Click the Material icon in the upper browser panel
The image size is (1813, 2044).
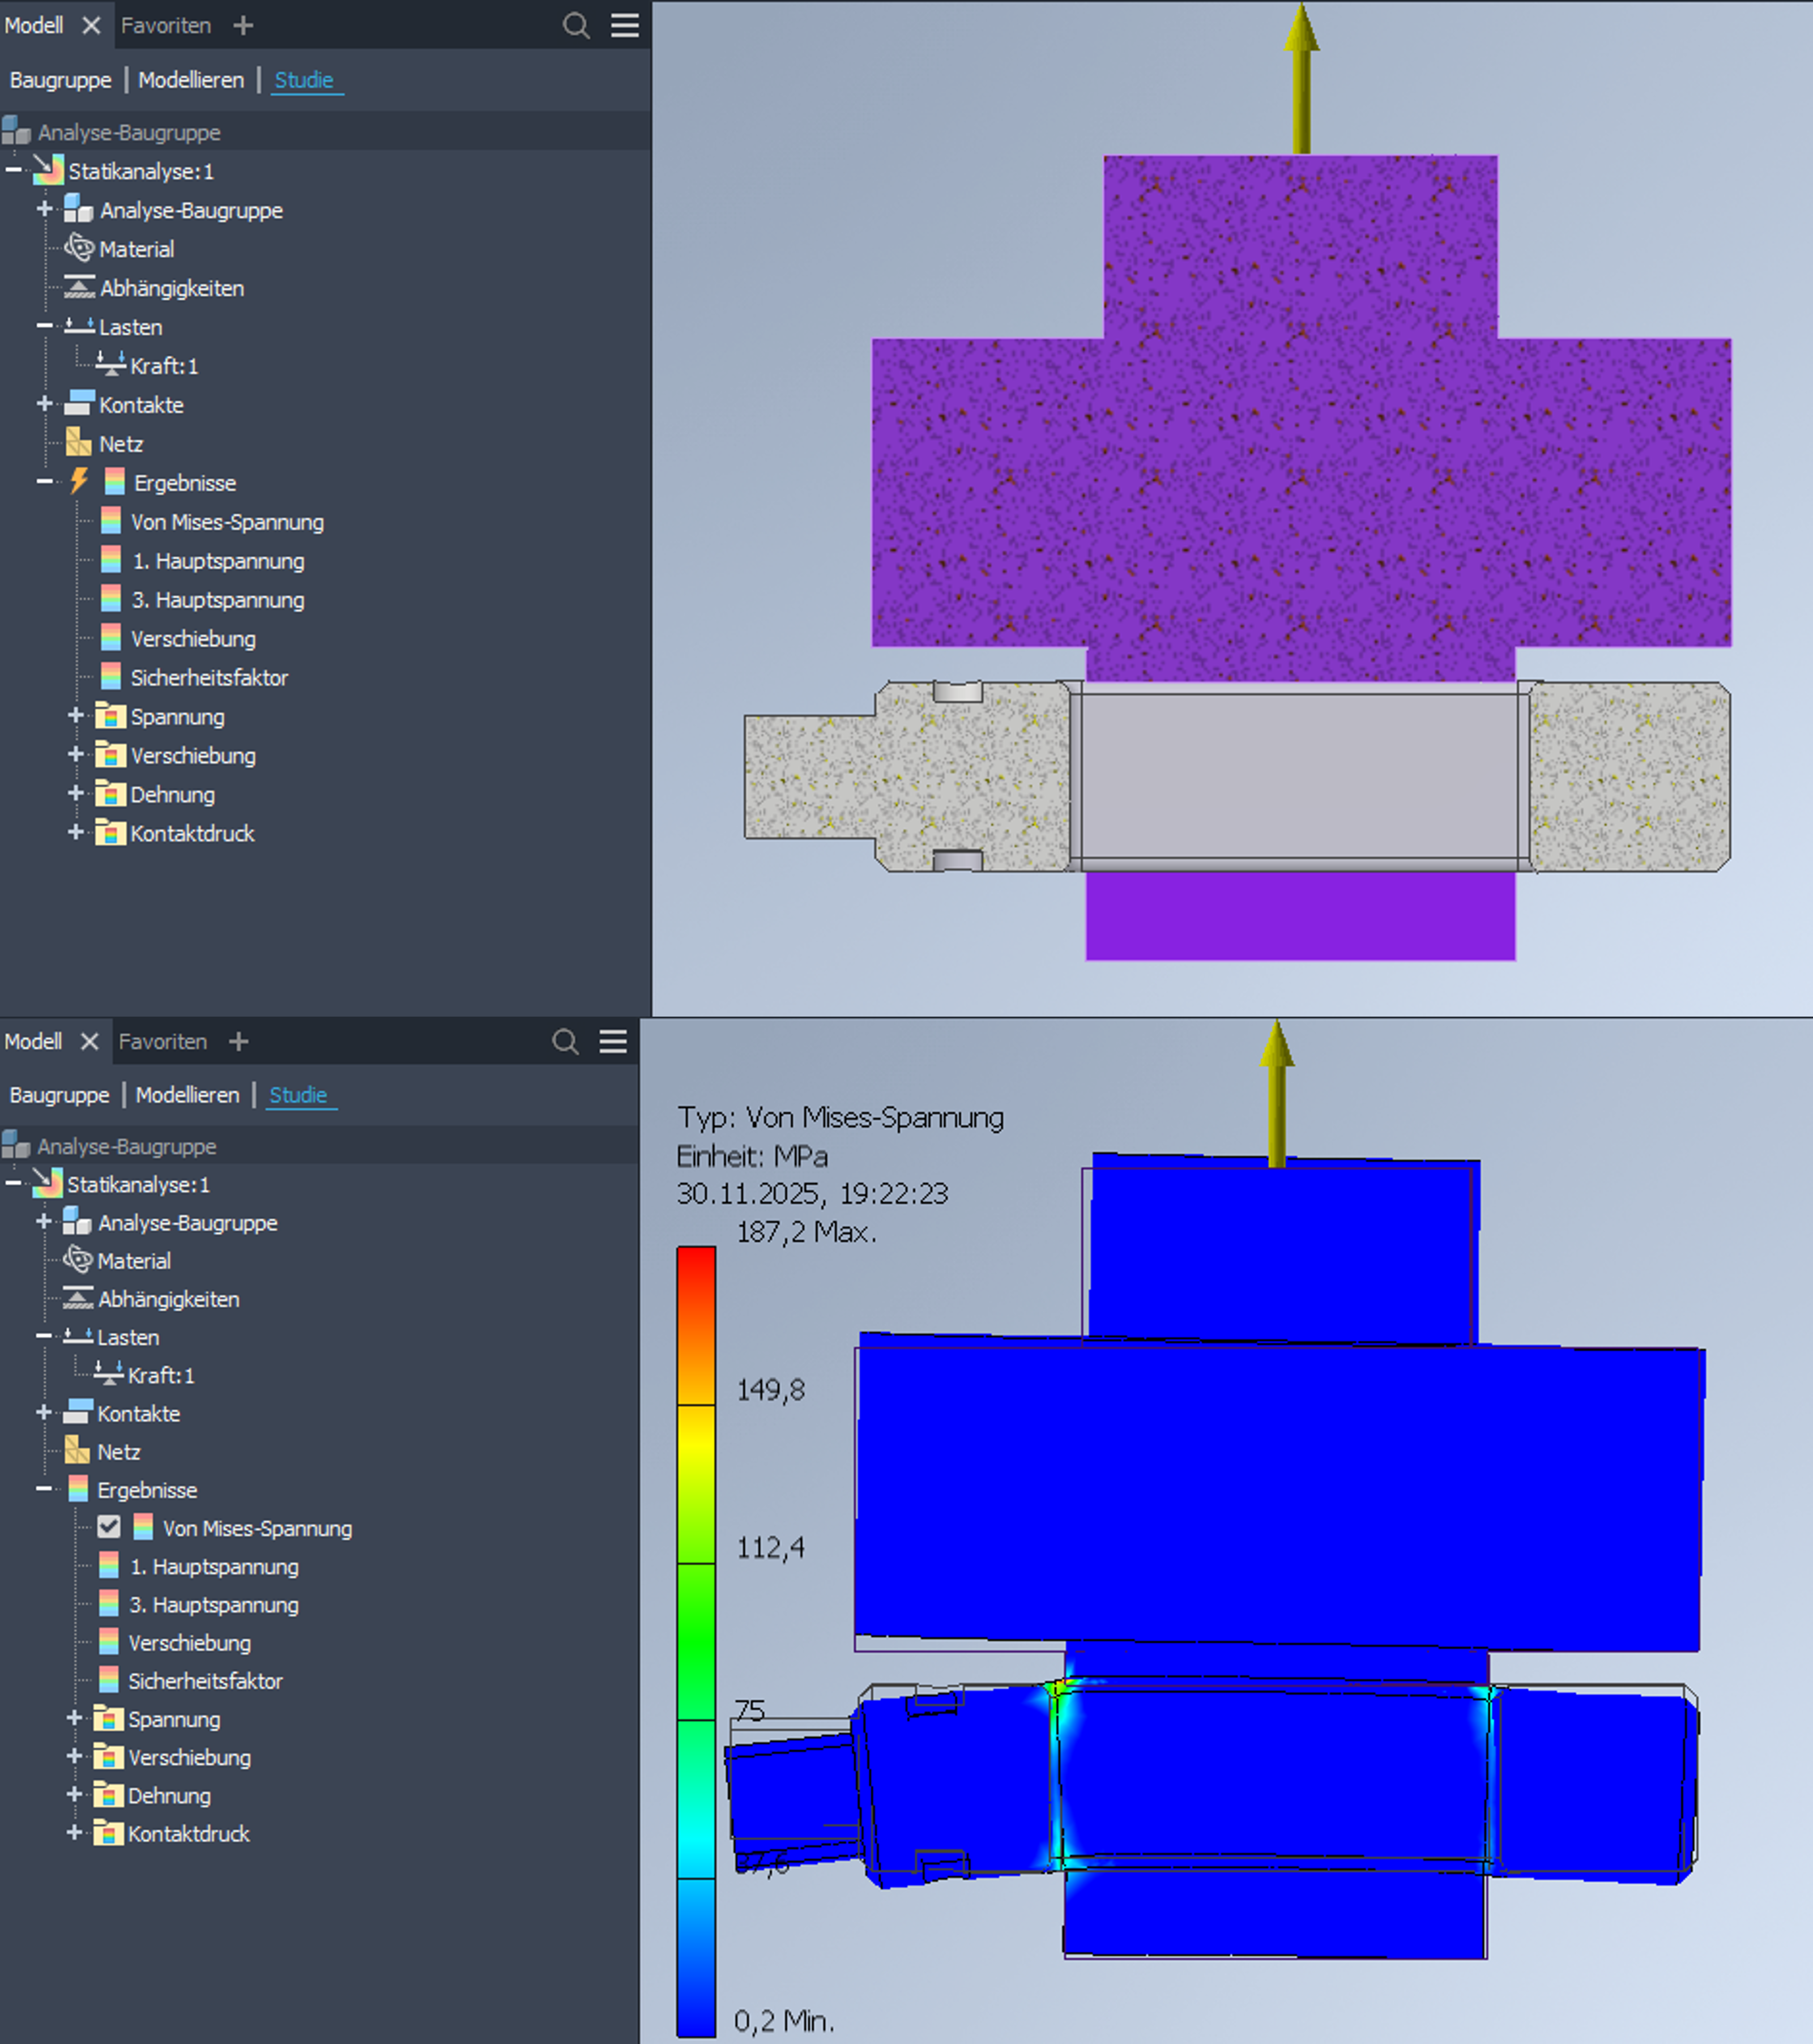pyautogui.click(x=79, y=248)
